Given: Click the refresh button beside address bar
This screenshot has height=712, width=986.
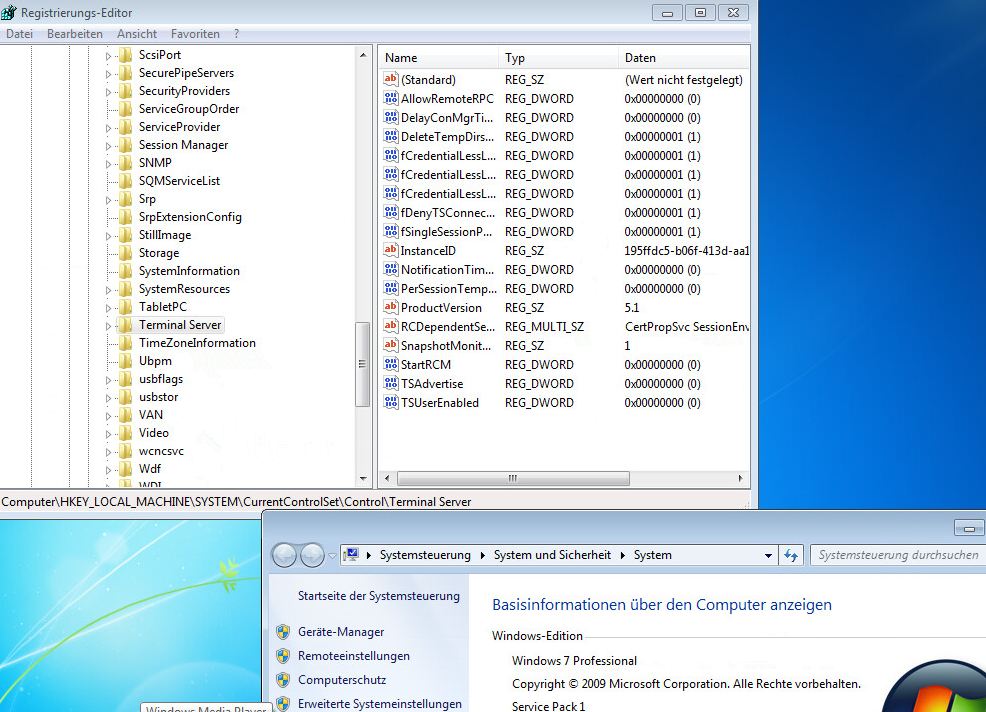Looking at the screenshot, I should [791, 555].
